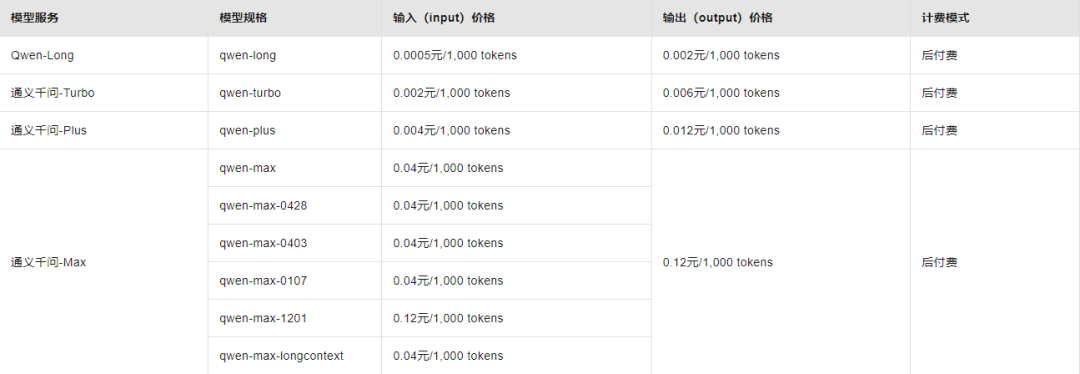Click Qwen-Long input price 0.0005元 cell
The height and width of the screenshot is (374, 1080).
(x=517, y=56)
